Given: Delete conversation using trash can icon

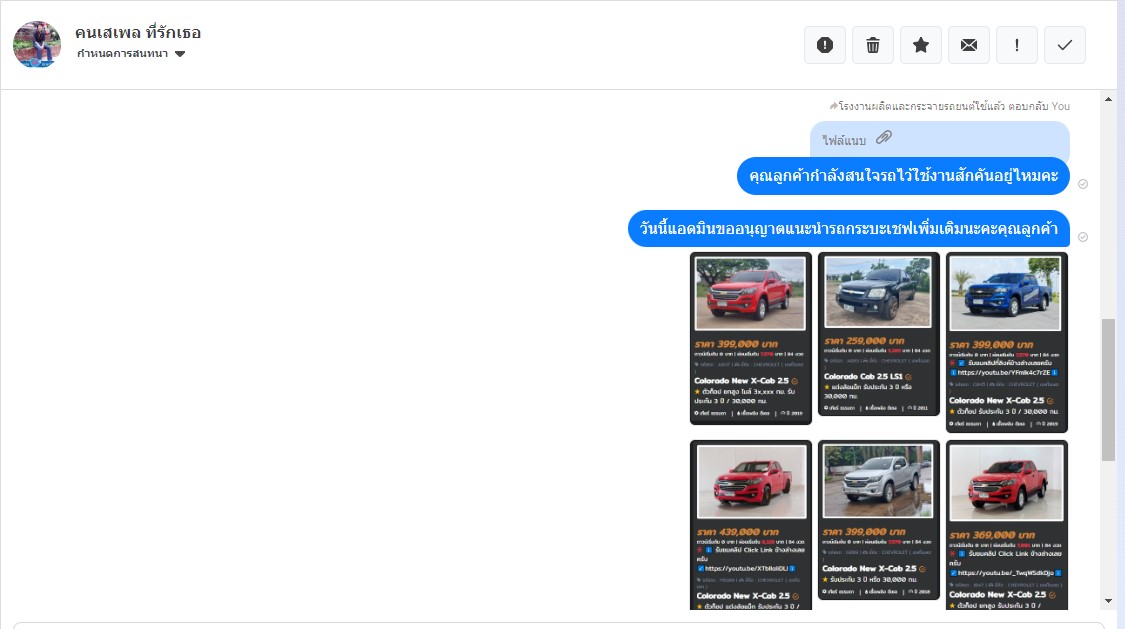Looking at the screenshot, I should [x=872, y=45].
